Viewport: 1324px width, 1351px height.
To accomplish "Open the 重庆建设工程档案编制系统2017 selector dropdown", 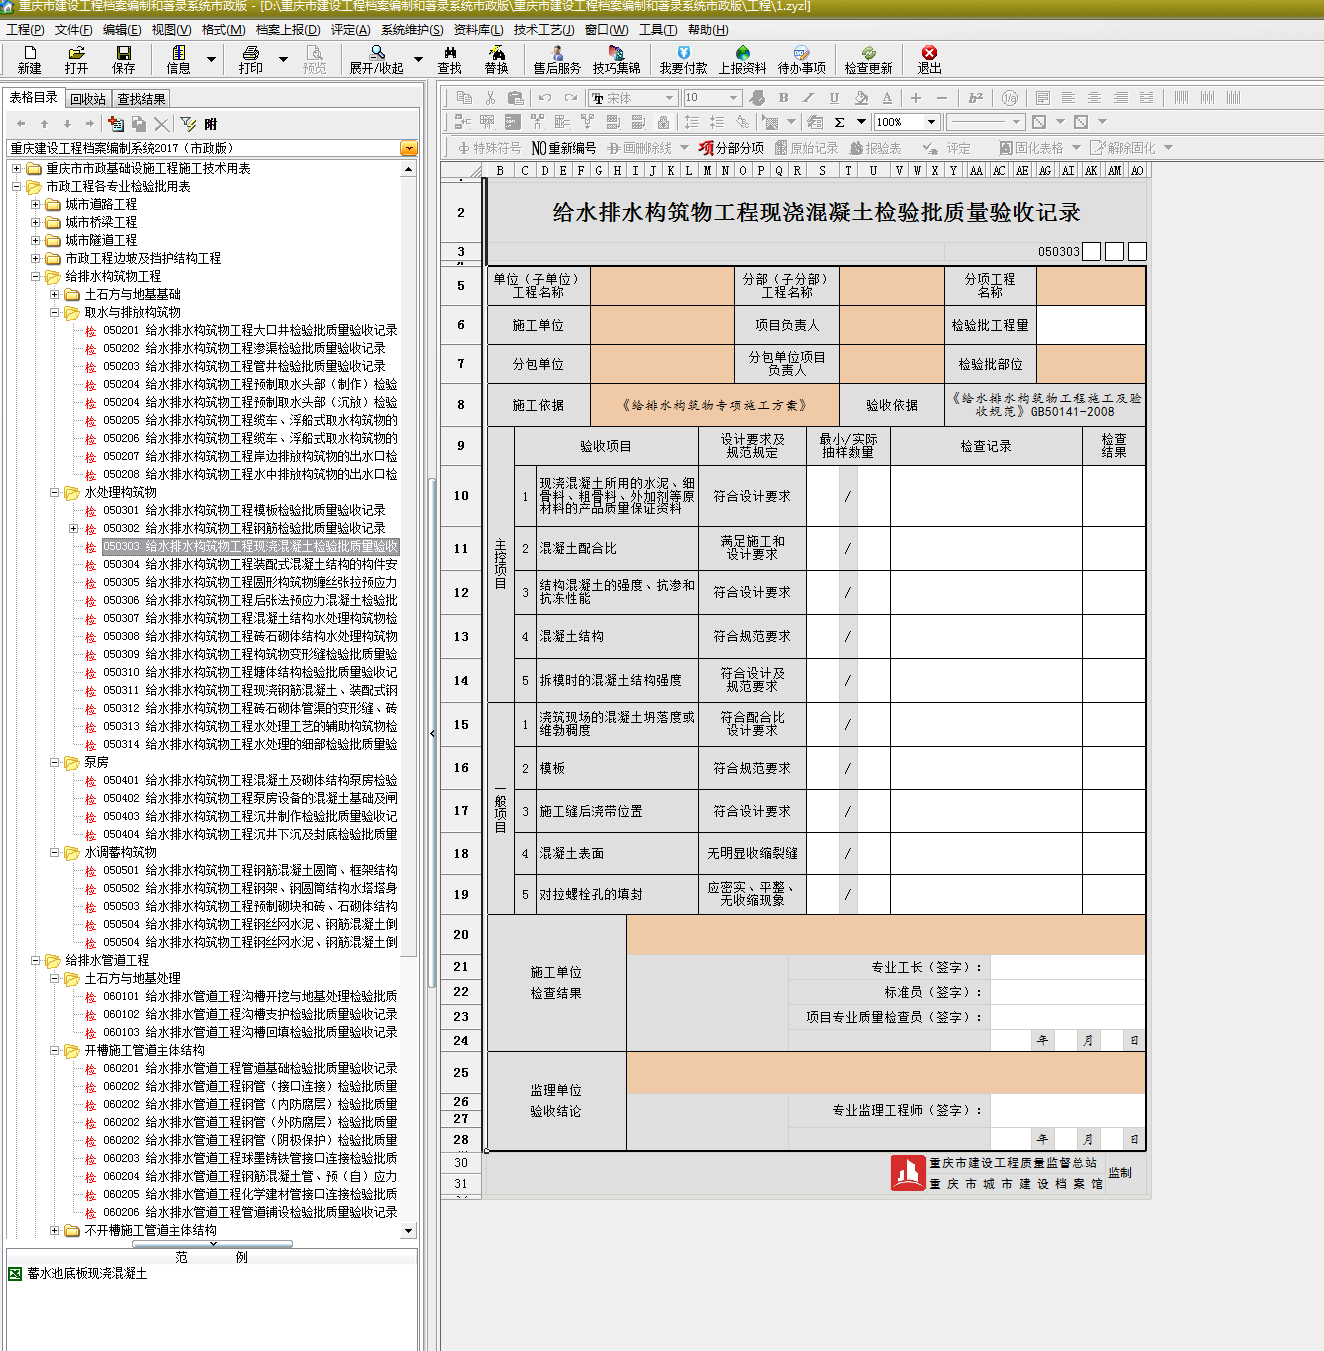I will (x=408, y=148).
